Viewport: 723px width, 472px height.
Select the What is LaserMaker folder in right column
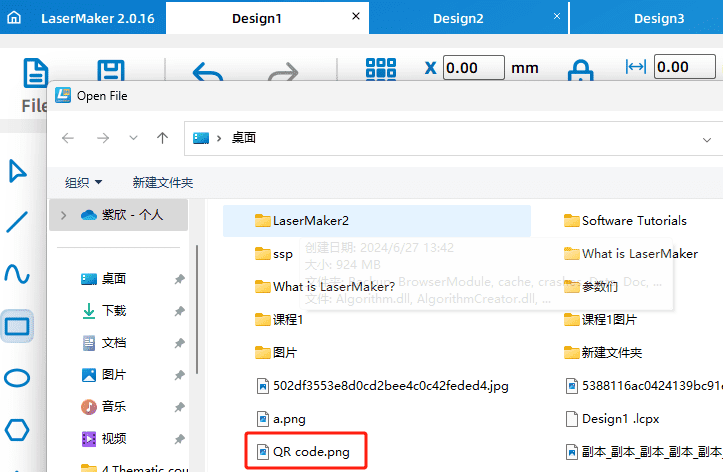[x=631, y=254]
